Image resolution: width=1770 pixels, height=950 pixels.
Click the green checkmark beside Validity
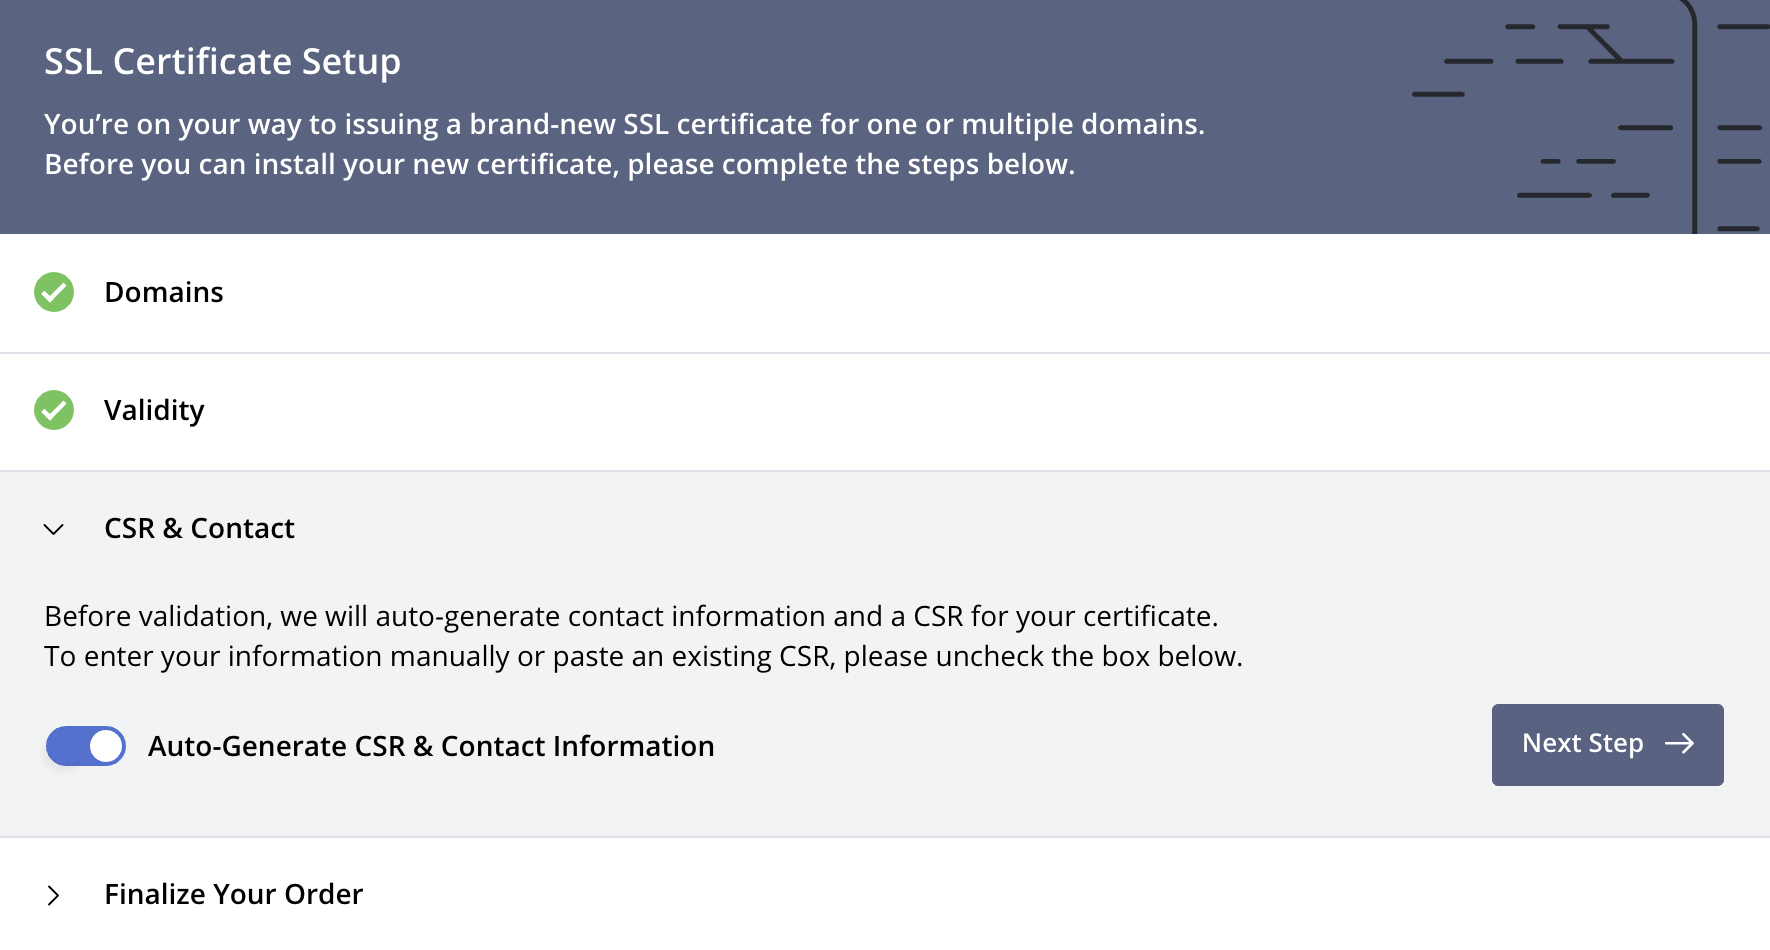pos(54,410)
